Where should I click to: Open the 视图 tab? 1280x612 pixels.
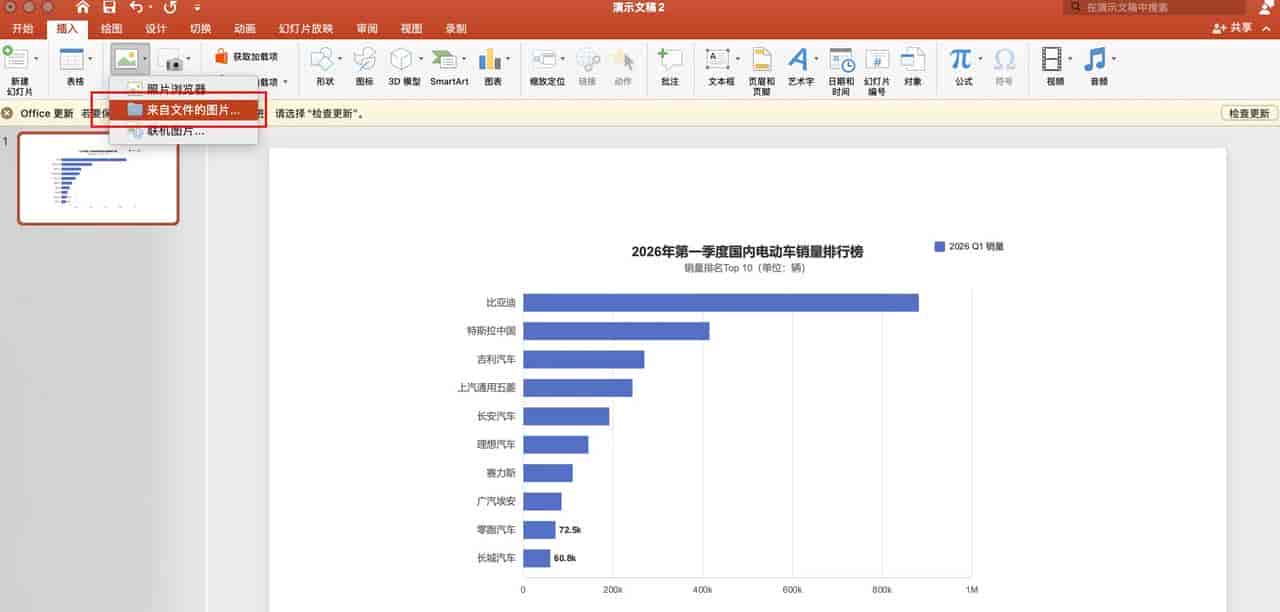[411, 29]
